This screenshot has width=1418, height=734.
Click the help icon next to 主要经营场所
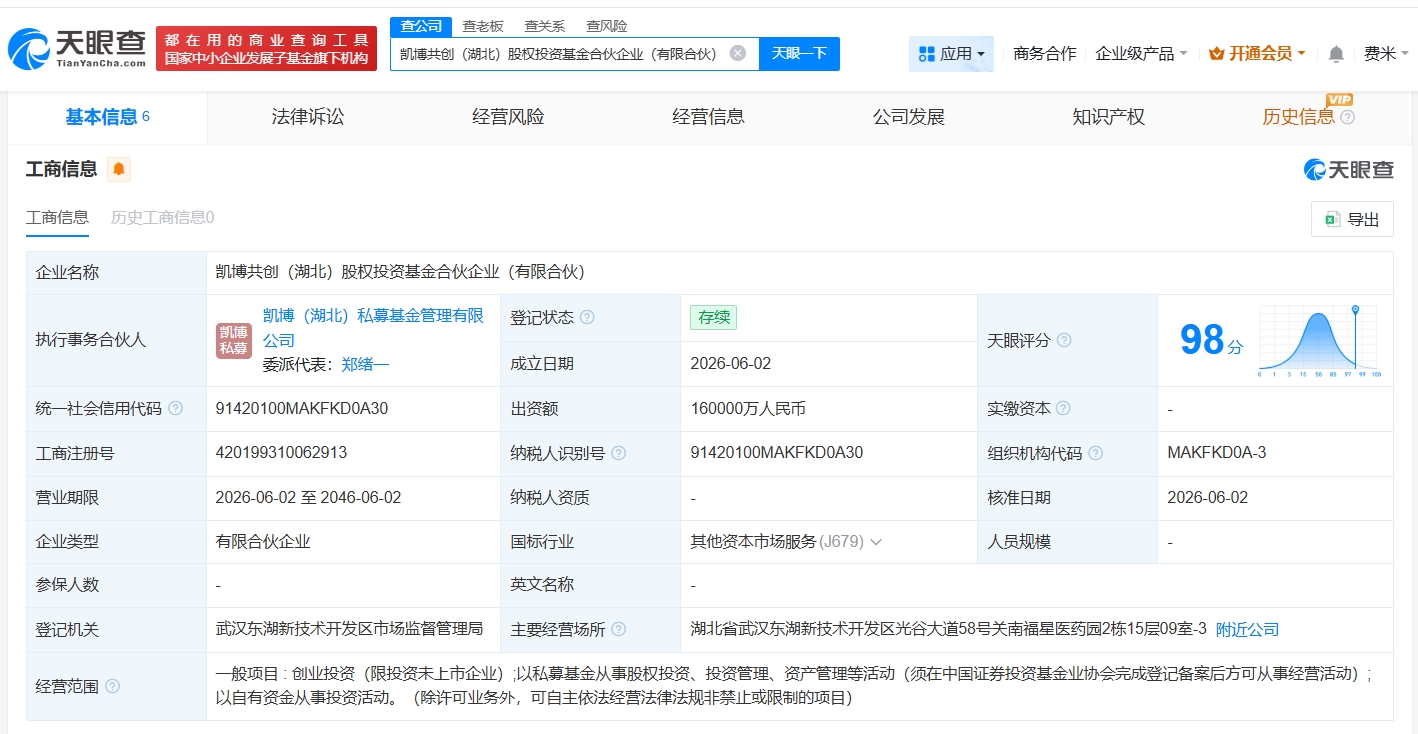[x=619, y=629]
